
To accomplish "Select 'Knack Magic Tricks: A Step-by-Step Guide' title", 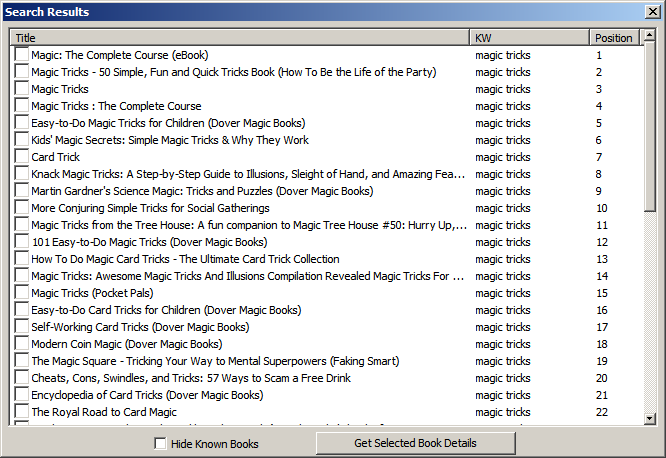I will point(248,174).
